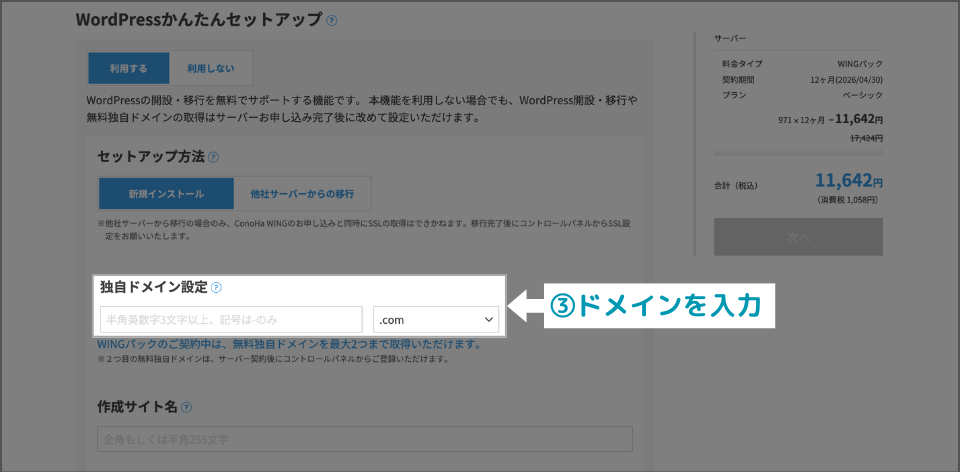This screenshot has width=960, height=472.
Task: Click the 作成サイト名 input field
Action: tap(365, 440)
